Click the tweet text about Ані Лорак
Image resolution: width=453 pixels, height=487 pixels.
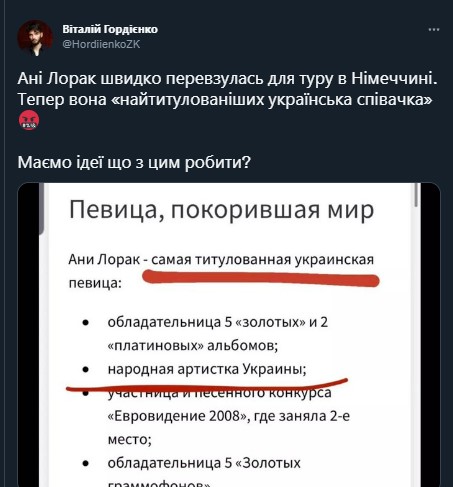click(227, 89)
